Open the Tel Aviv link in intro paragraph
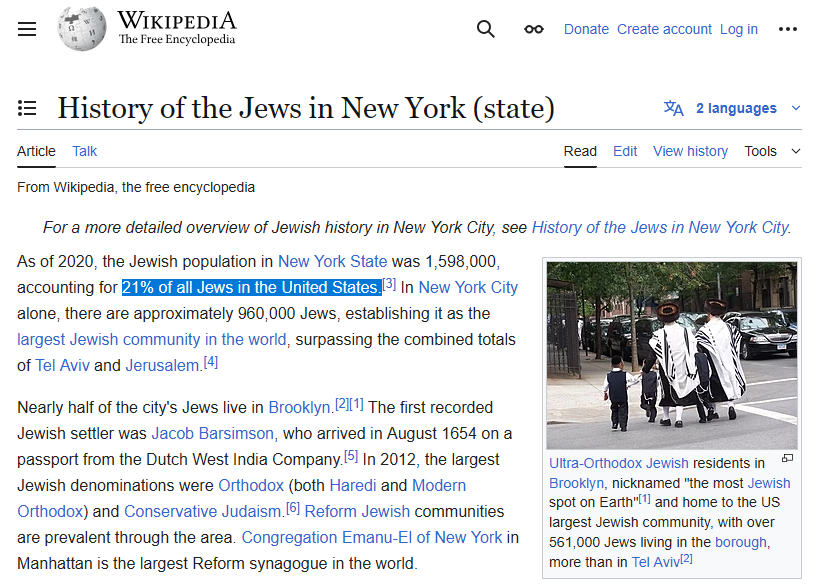Screen dimensions: 813x588 (x=62, y=365)
